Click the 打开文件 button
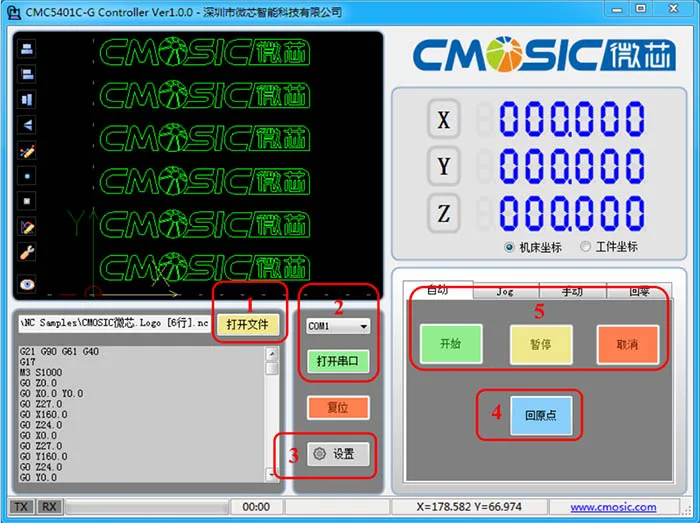This screenshot has width=700, height=523. [x=248, y=324]
